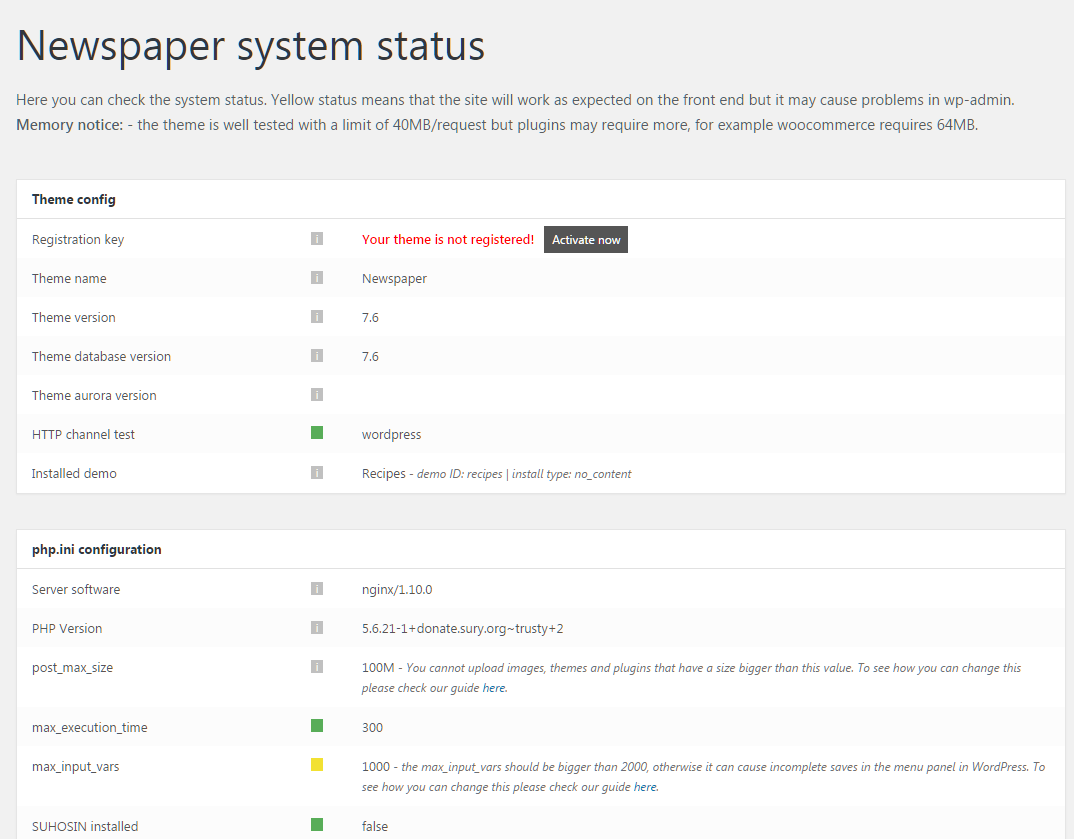This screenshot has width=1074, height=839.
Task: Click the '5.6.21-1+donate.sury.org~trusty+2' PHP value
Action: pos(462,629)
